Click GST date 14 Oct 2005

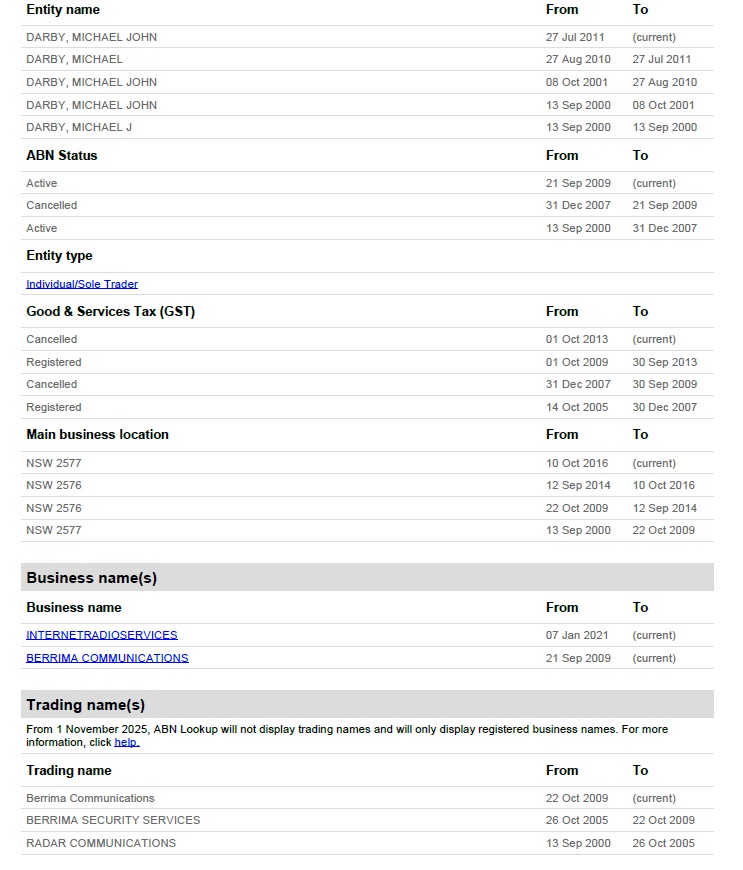pyautogui.click(x=577, y=407)
